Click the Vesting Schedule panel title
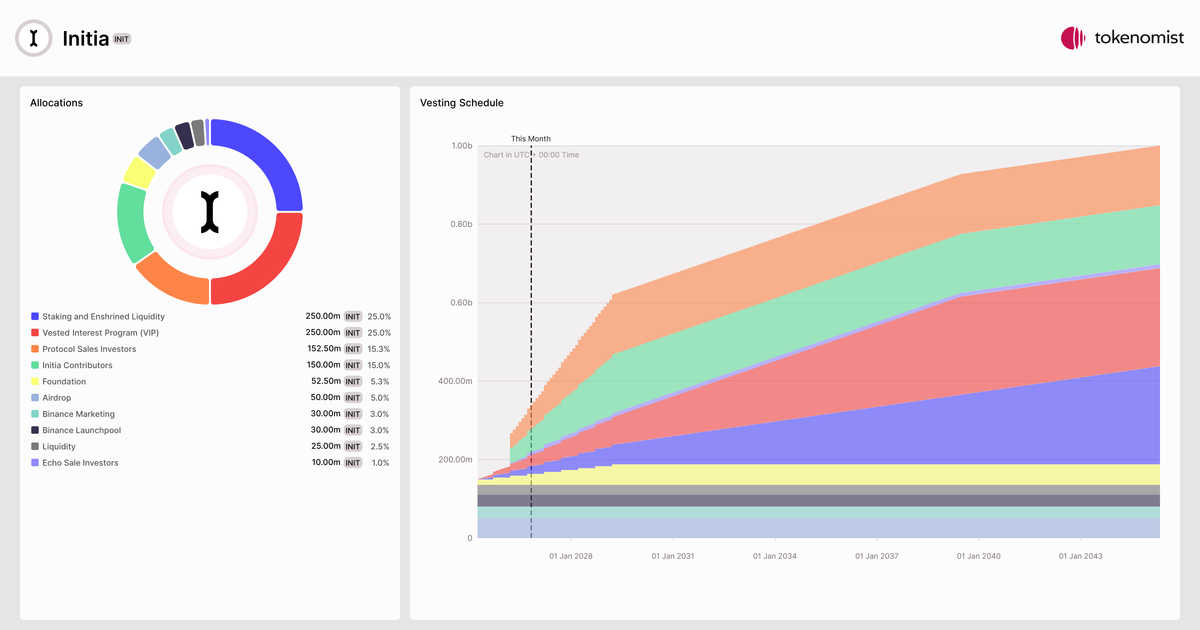Viewport: 1200px width, 630px height. [462, 103]
